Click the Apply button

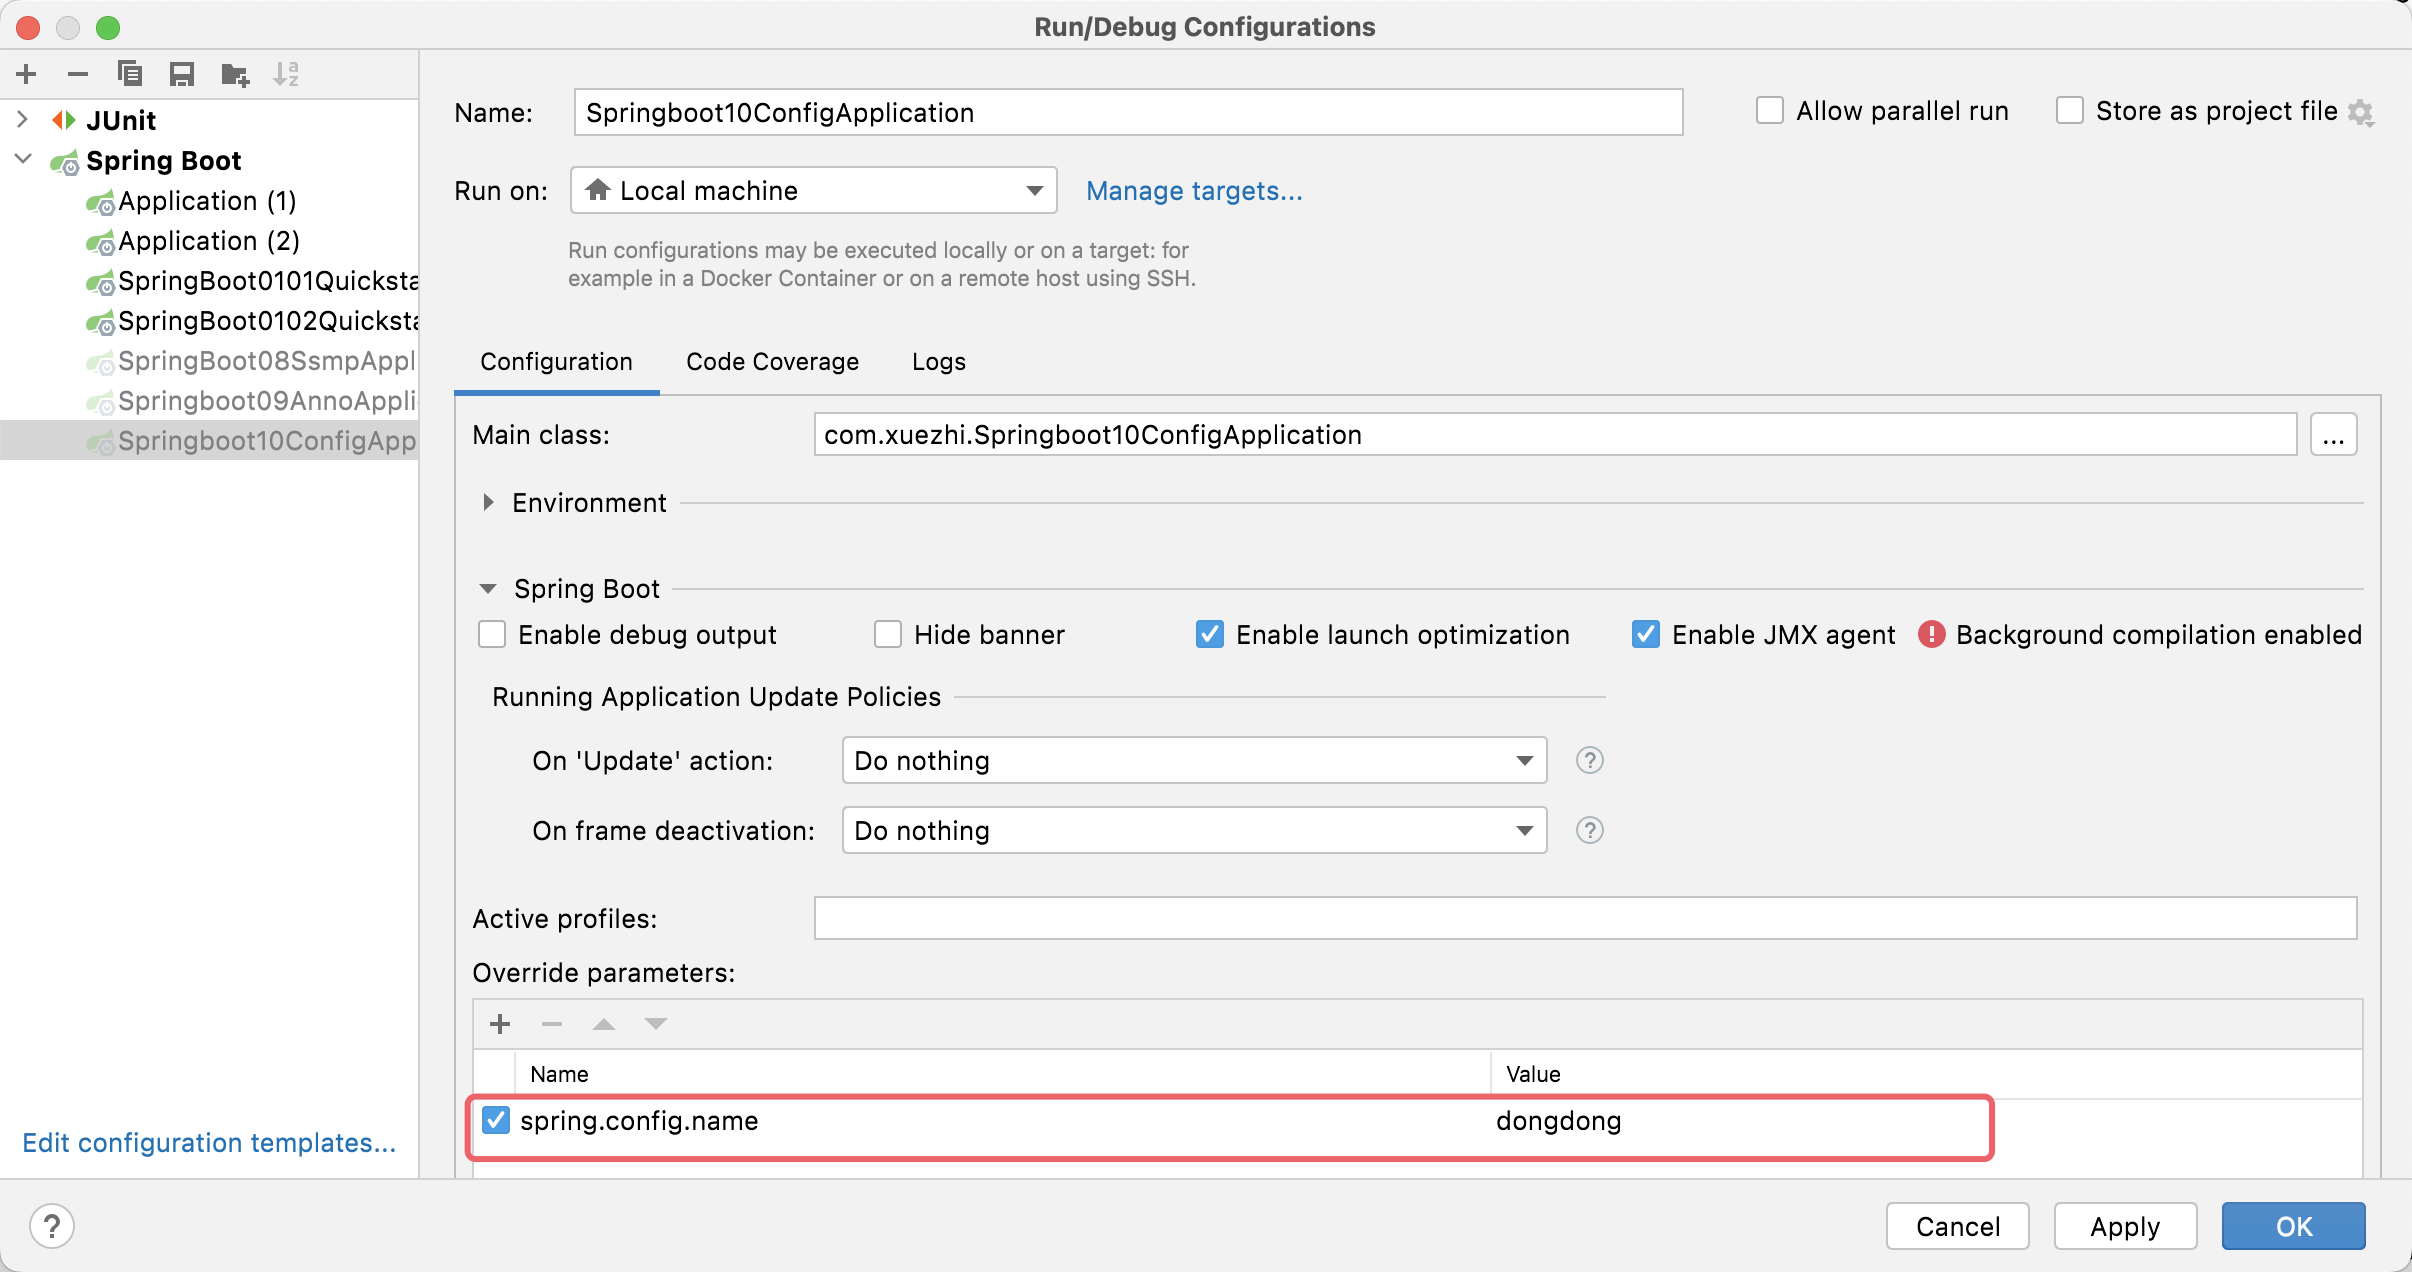(x=2125, y=1226)
